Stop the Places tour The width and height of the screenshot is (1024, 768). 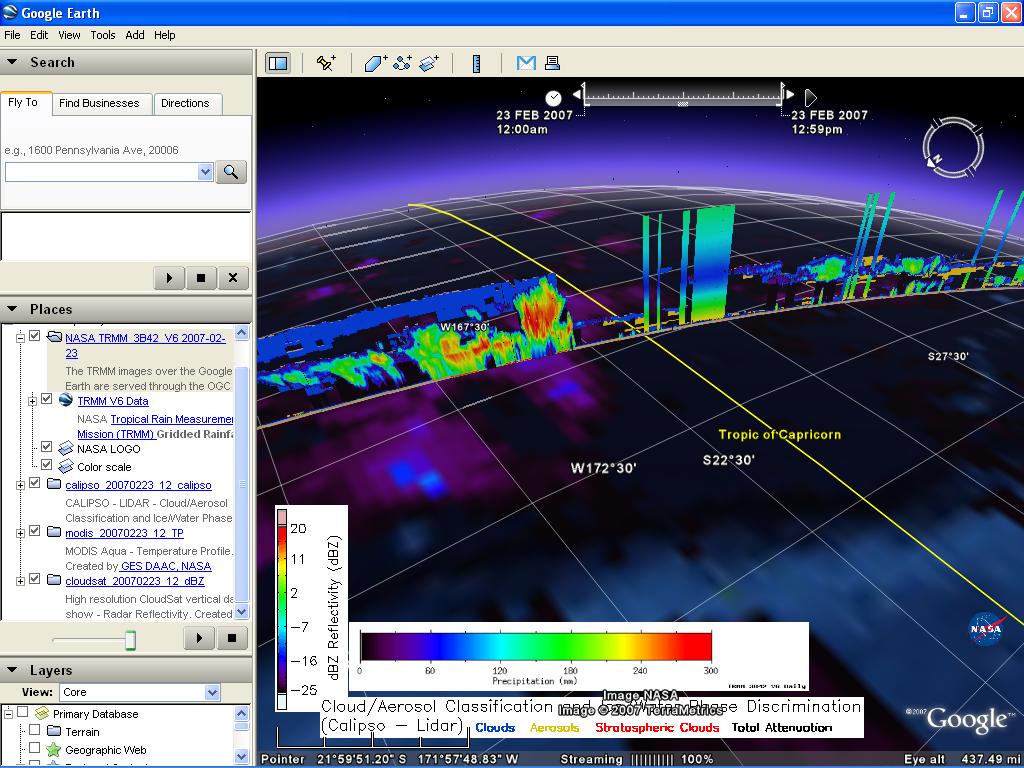coord(231,638)
